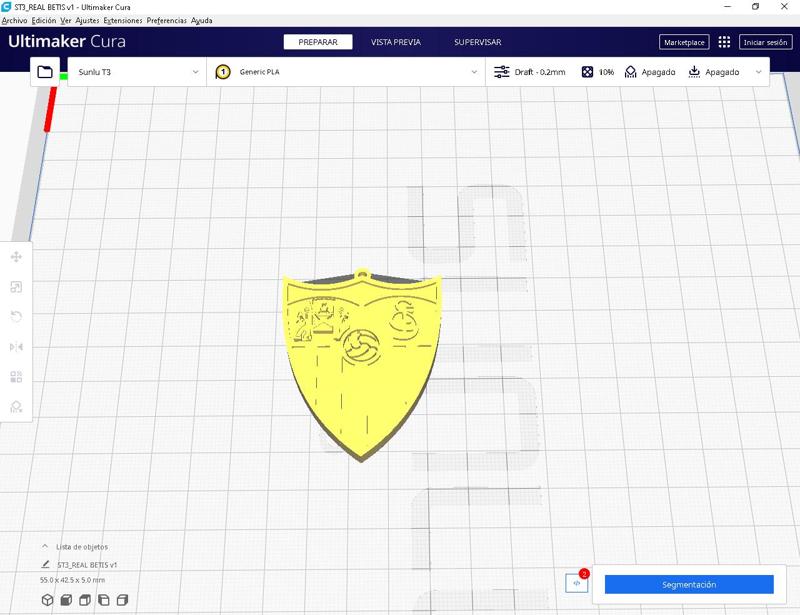Collapse the Lista de objetos list
Viewport: 800px width, 615px height.
[45, 546]
